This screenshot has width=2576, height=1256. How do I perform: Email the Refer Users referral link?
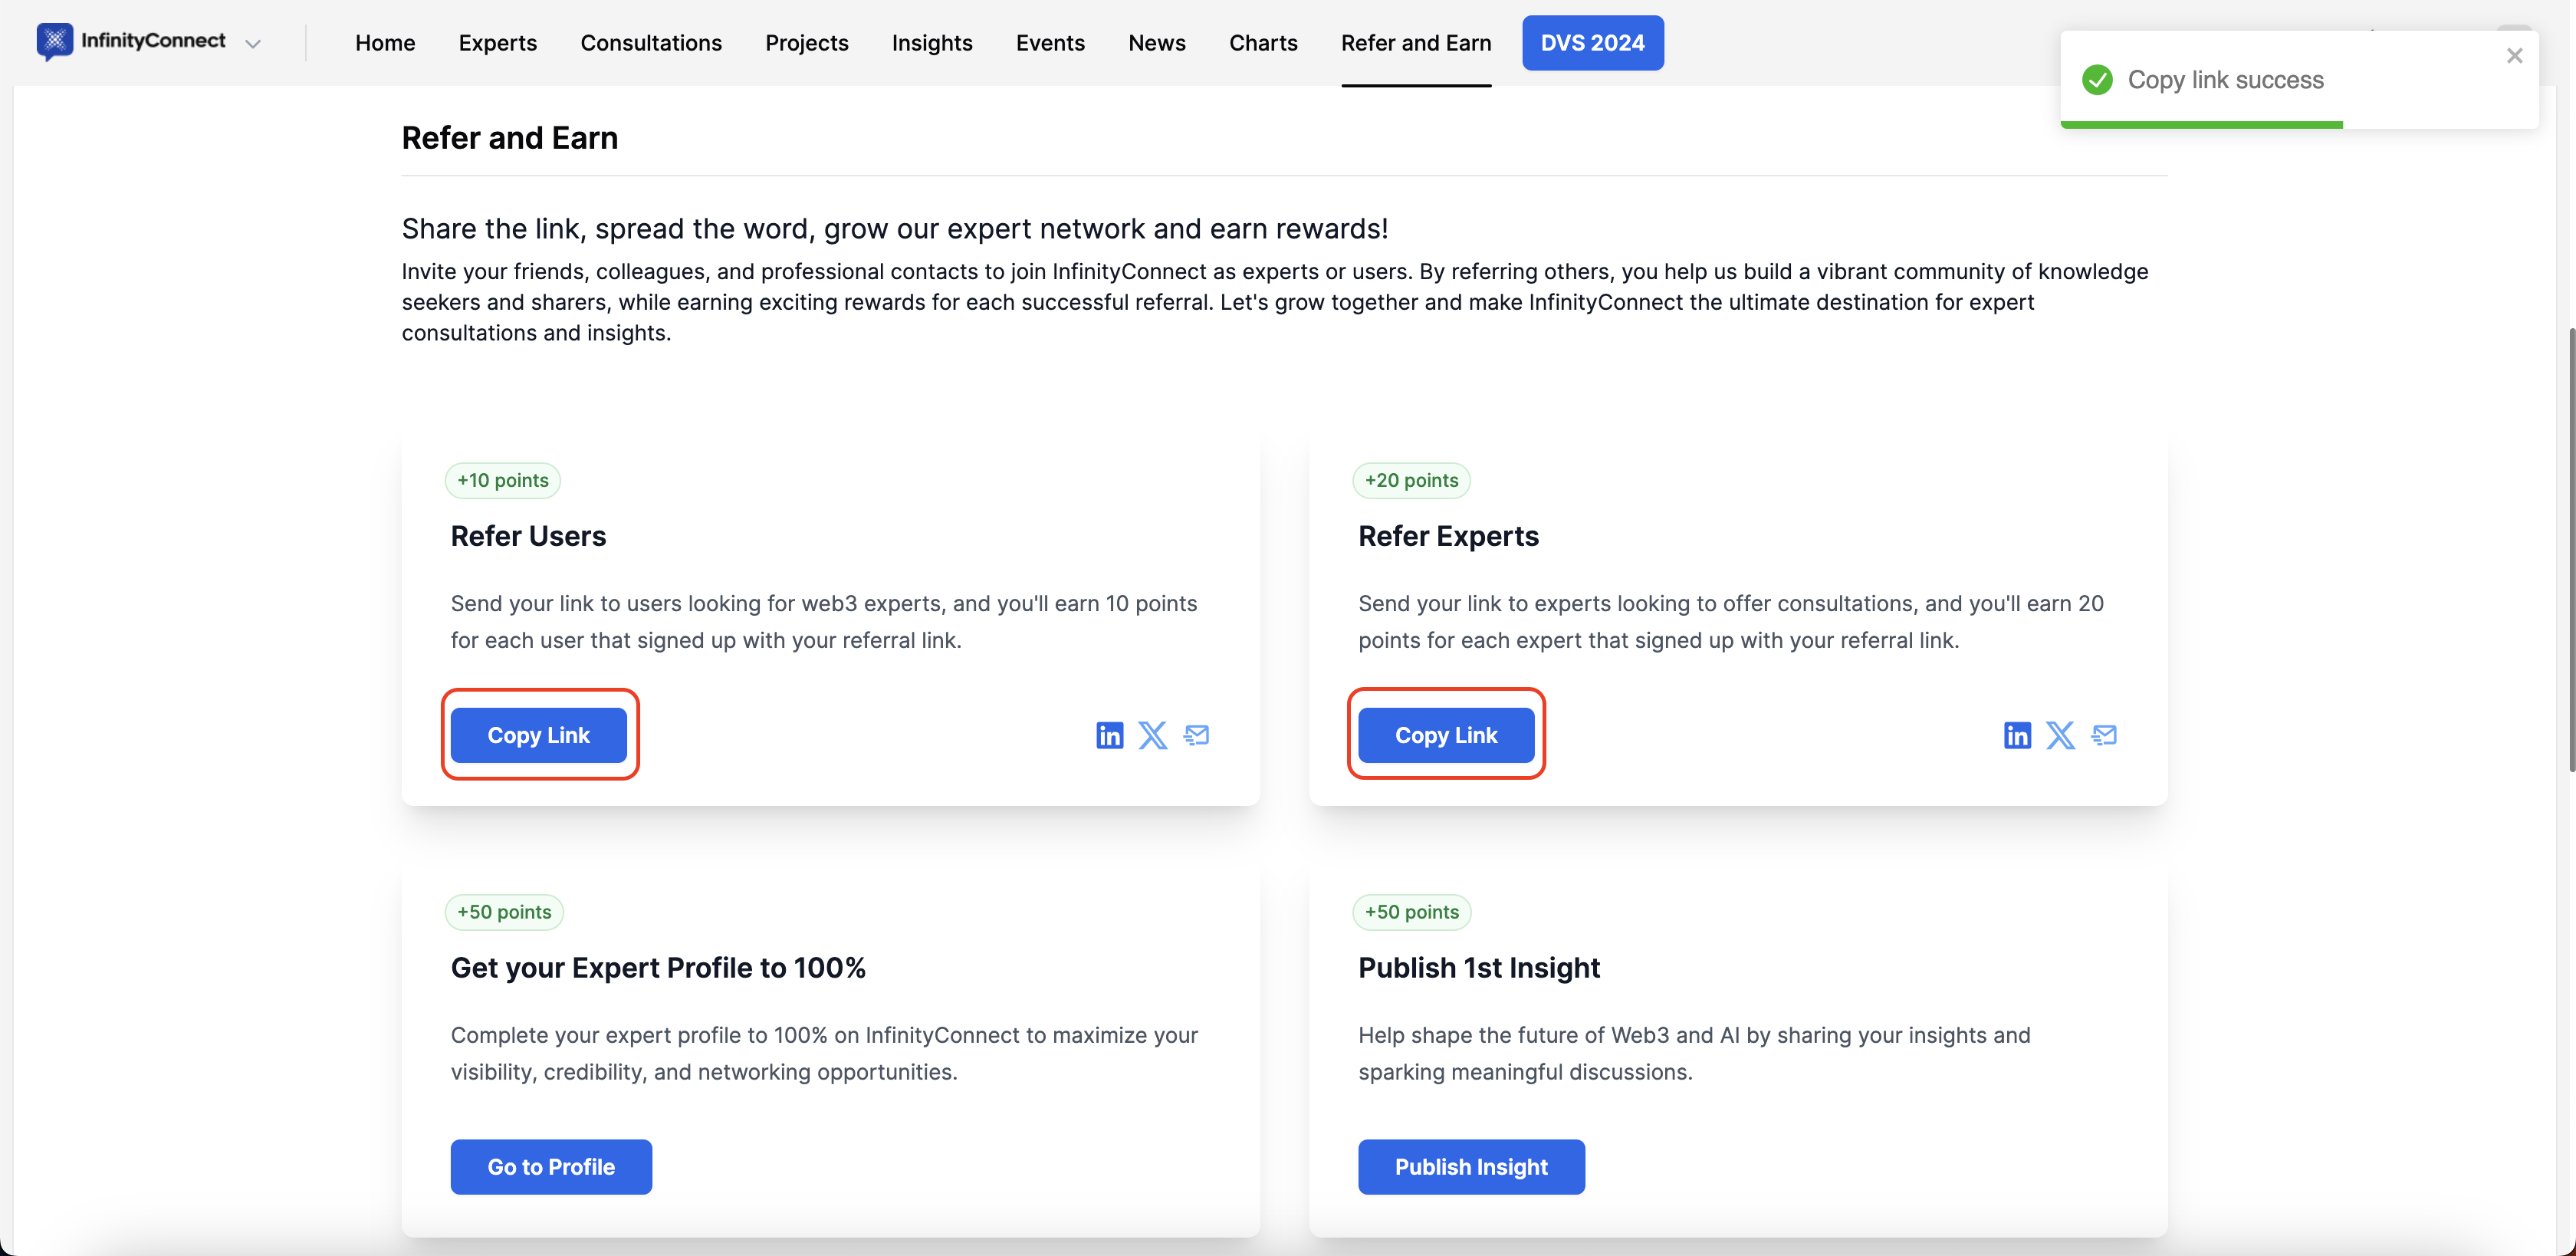(x=1196, y=735)
